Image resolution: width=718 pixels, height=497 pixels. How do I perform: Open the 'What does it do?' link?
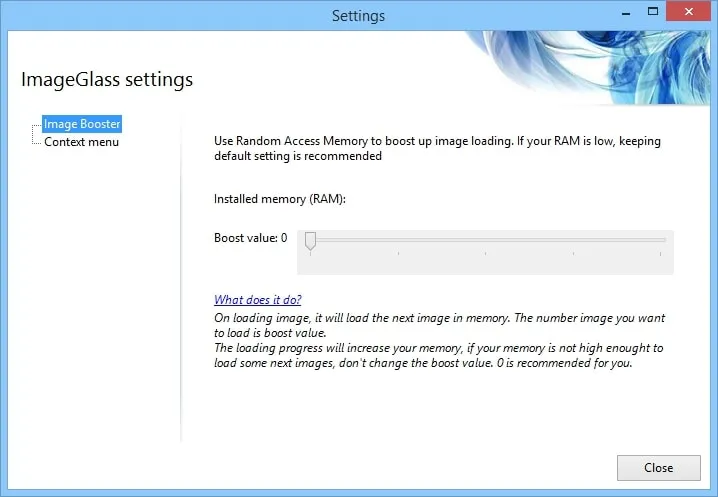pos(257,300)
